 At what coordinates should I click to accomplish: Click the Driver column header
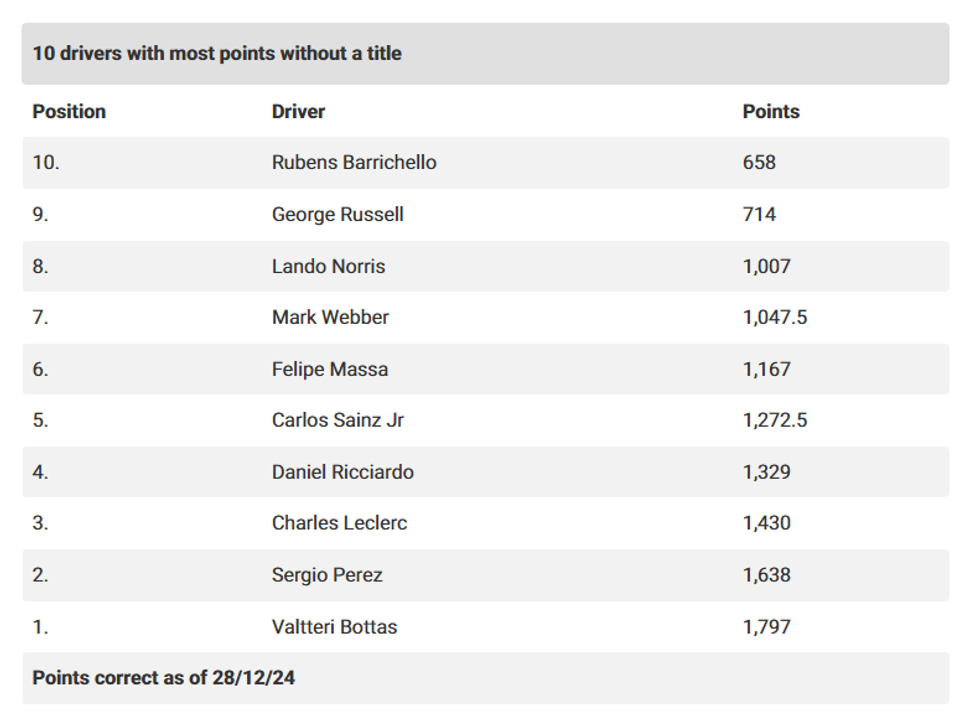298,112
